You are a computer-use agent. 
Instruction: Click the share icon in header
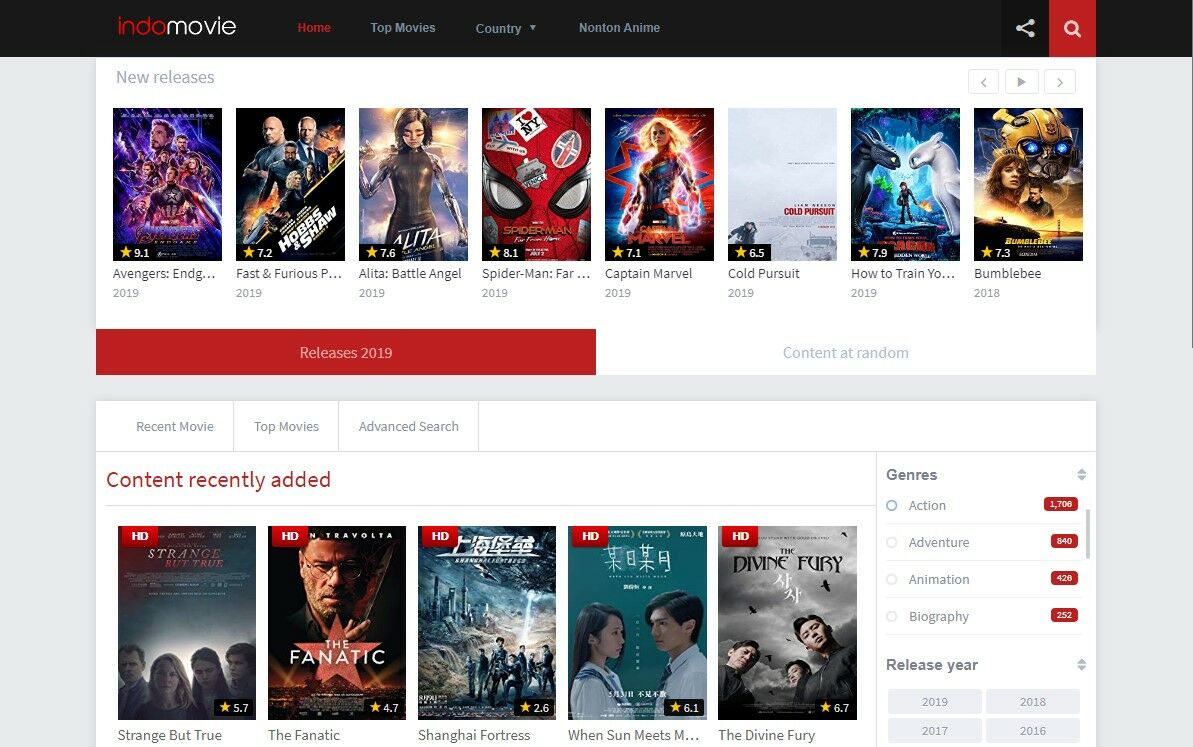(1025, 28)
